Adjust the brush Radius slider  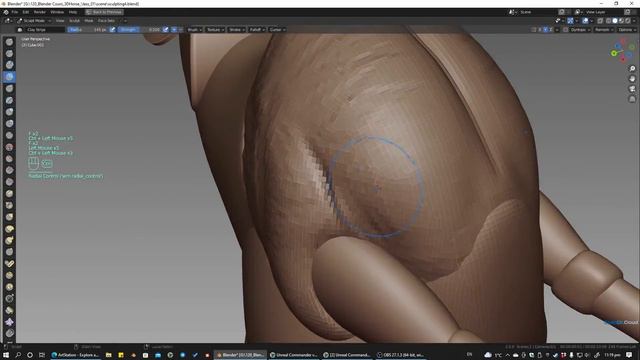coord(87,29)
